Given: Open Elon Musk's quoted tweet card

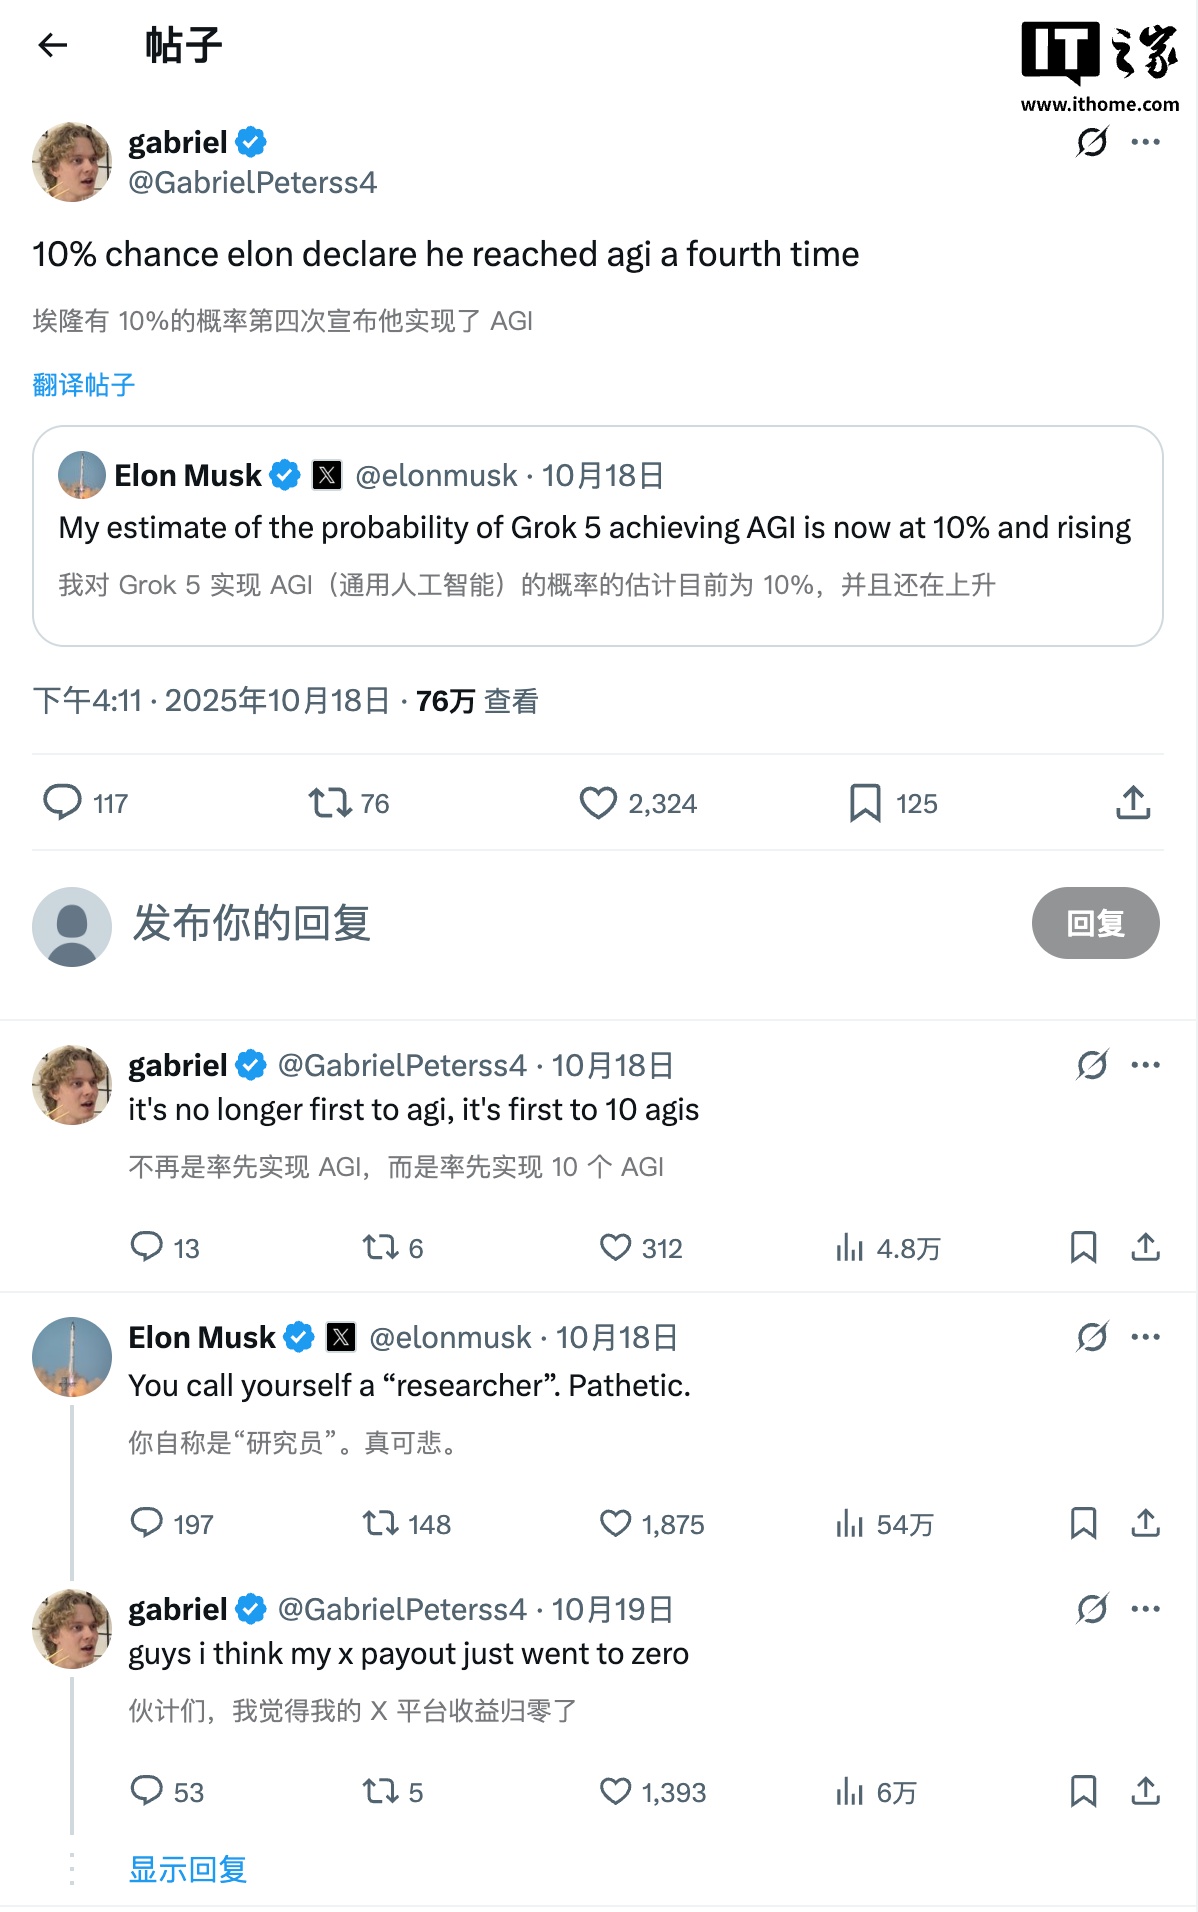Looking at the screenshot, I should click(x=598, y=538).
